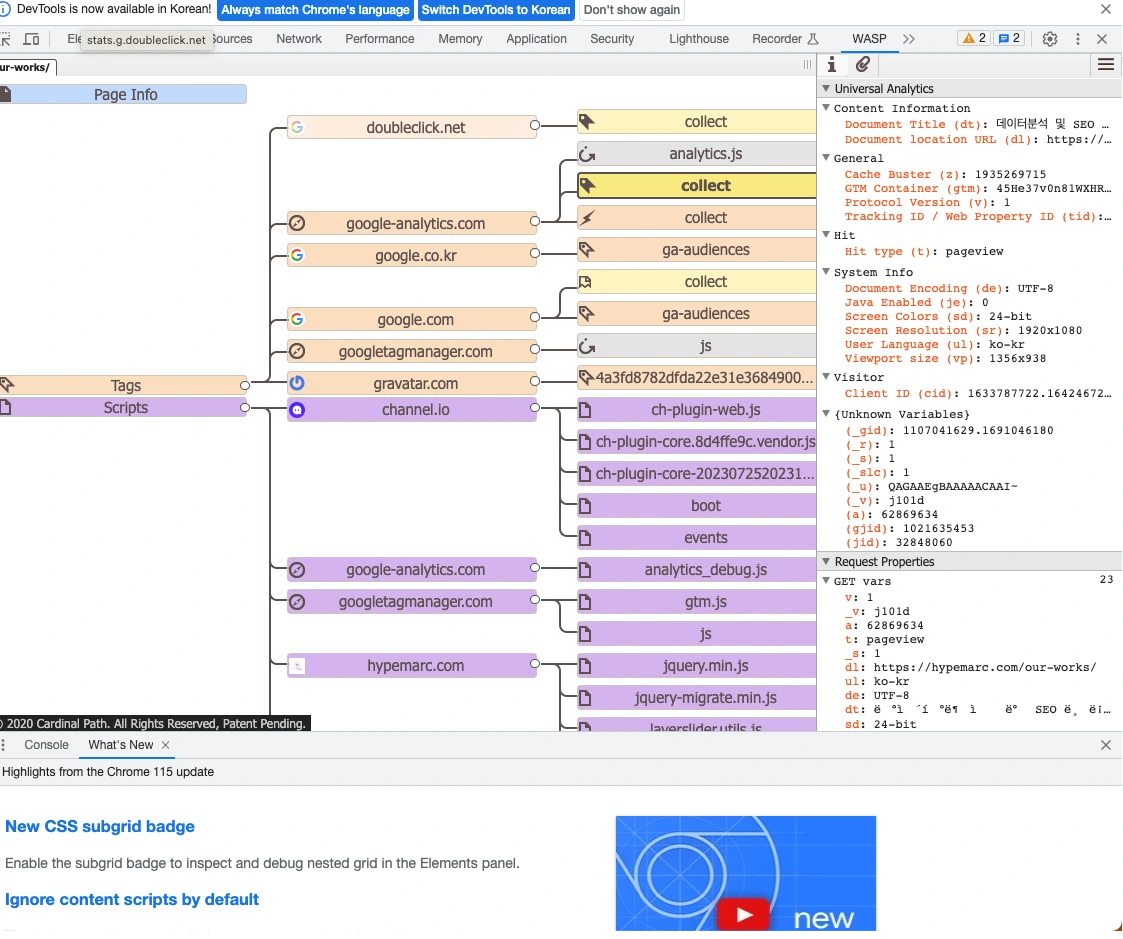This screenshot has height=939, width=1123.
Task: Switch to the Network tab
Action: [x=299, y=39]
